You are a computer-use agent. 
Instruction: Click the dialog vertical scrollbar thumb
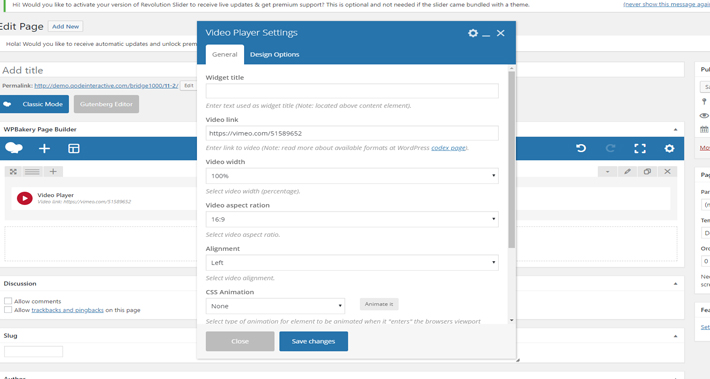pyautogui.click(x=512, y=159)
